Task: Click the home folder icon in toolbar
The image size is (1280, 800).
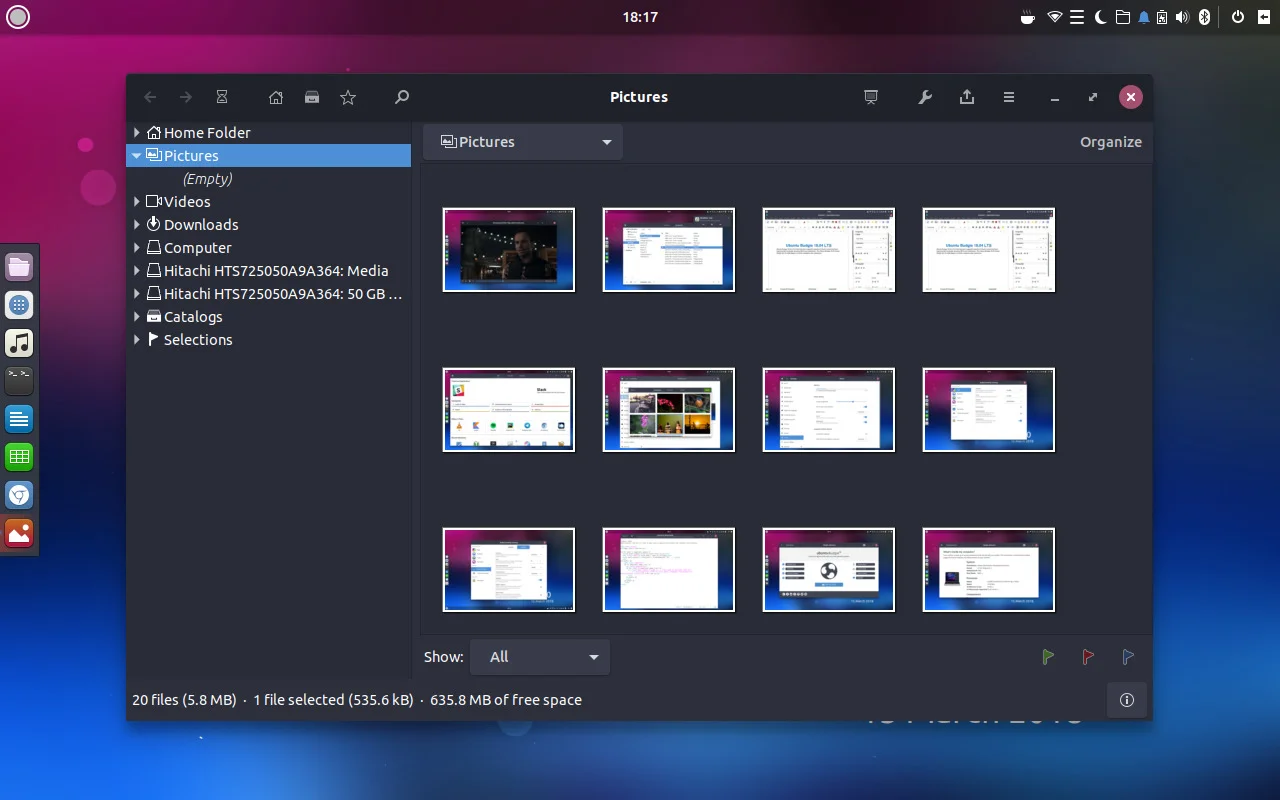Action: pyautogui.click(x=276, y=97)
